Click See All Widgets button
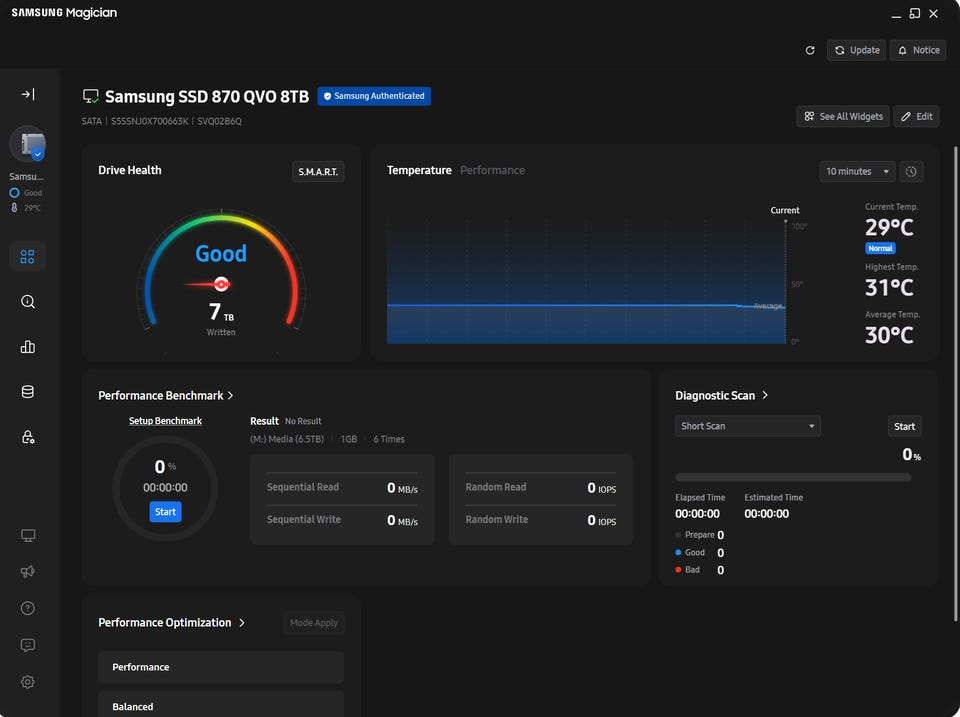Image resolution: width=960 pixels, height=717 pixels. click(843, 116)
